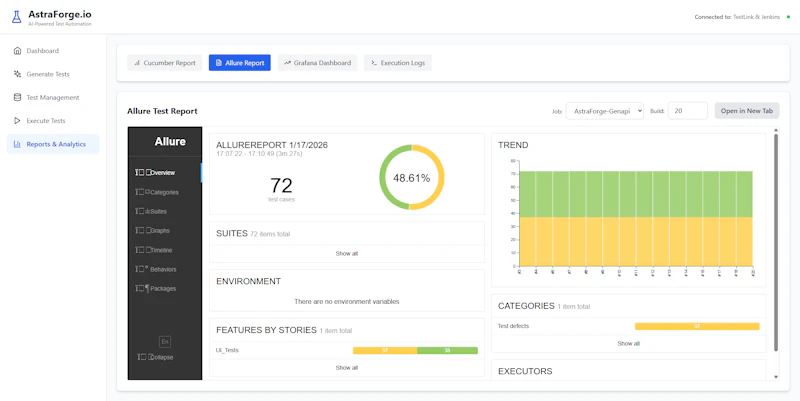Click the Test defects category label
Viewport: 800px width, 401px height.
(x=513, y=326)
